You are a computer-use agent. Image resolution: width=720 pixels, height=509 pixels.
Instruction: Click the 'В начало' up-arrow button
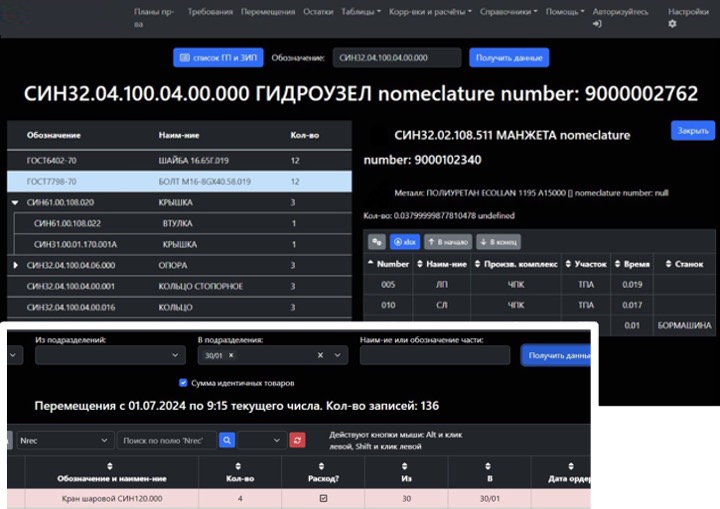pos(447,241)
